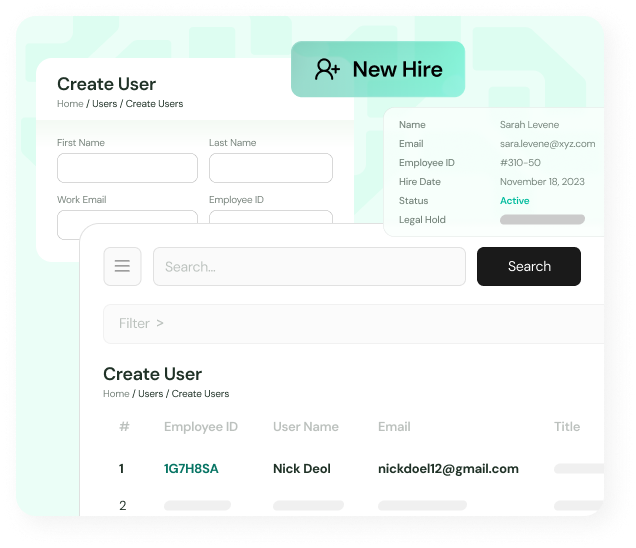Click the Active status in Sarah's card

pos(515,201)
